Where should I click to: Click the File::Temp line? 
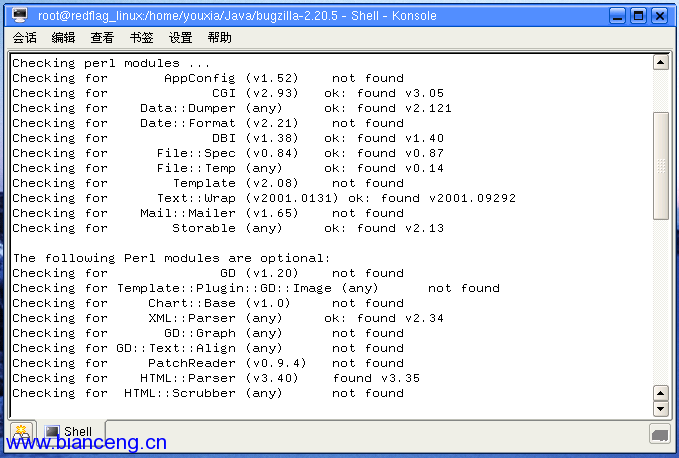[x=228, y=168]
